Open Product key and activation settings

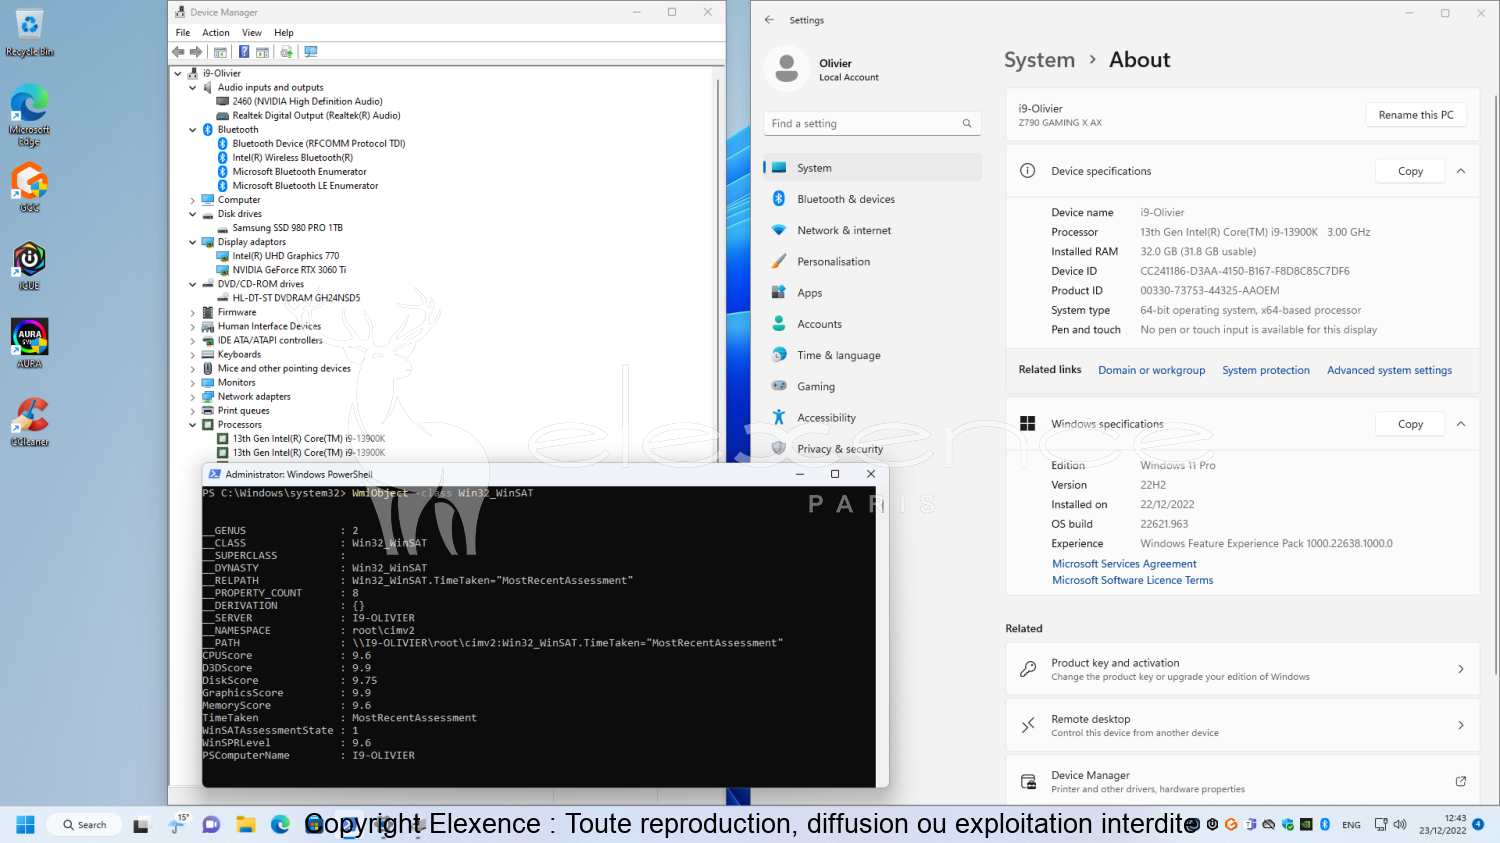pyautogui.click(x=1242, y=669)
